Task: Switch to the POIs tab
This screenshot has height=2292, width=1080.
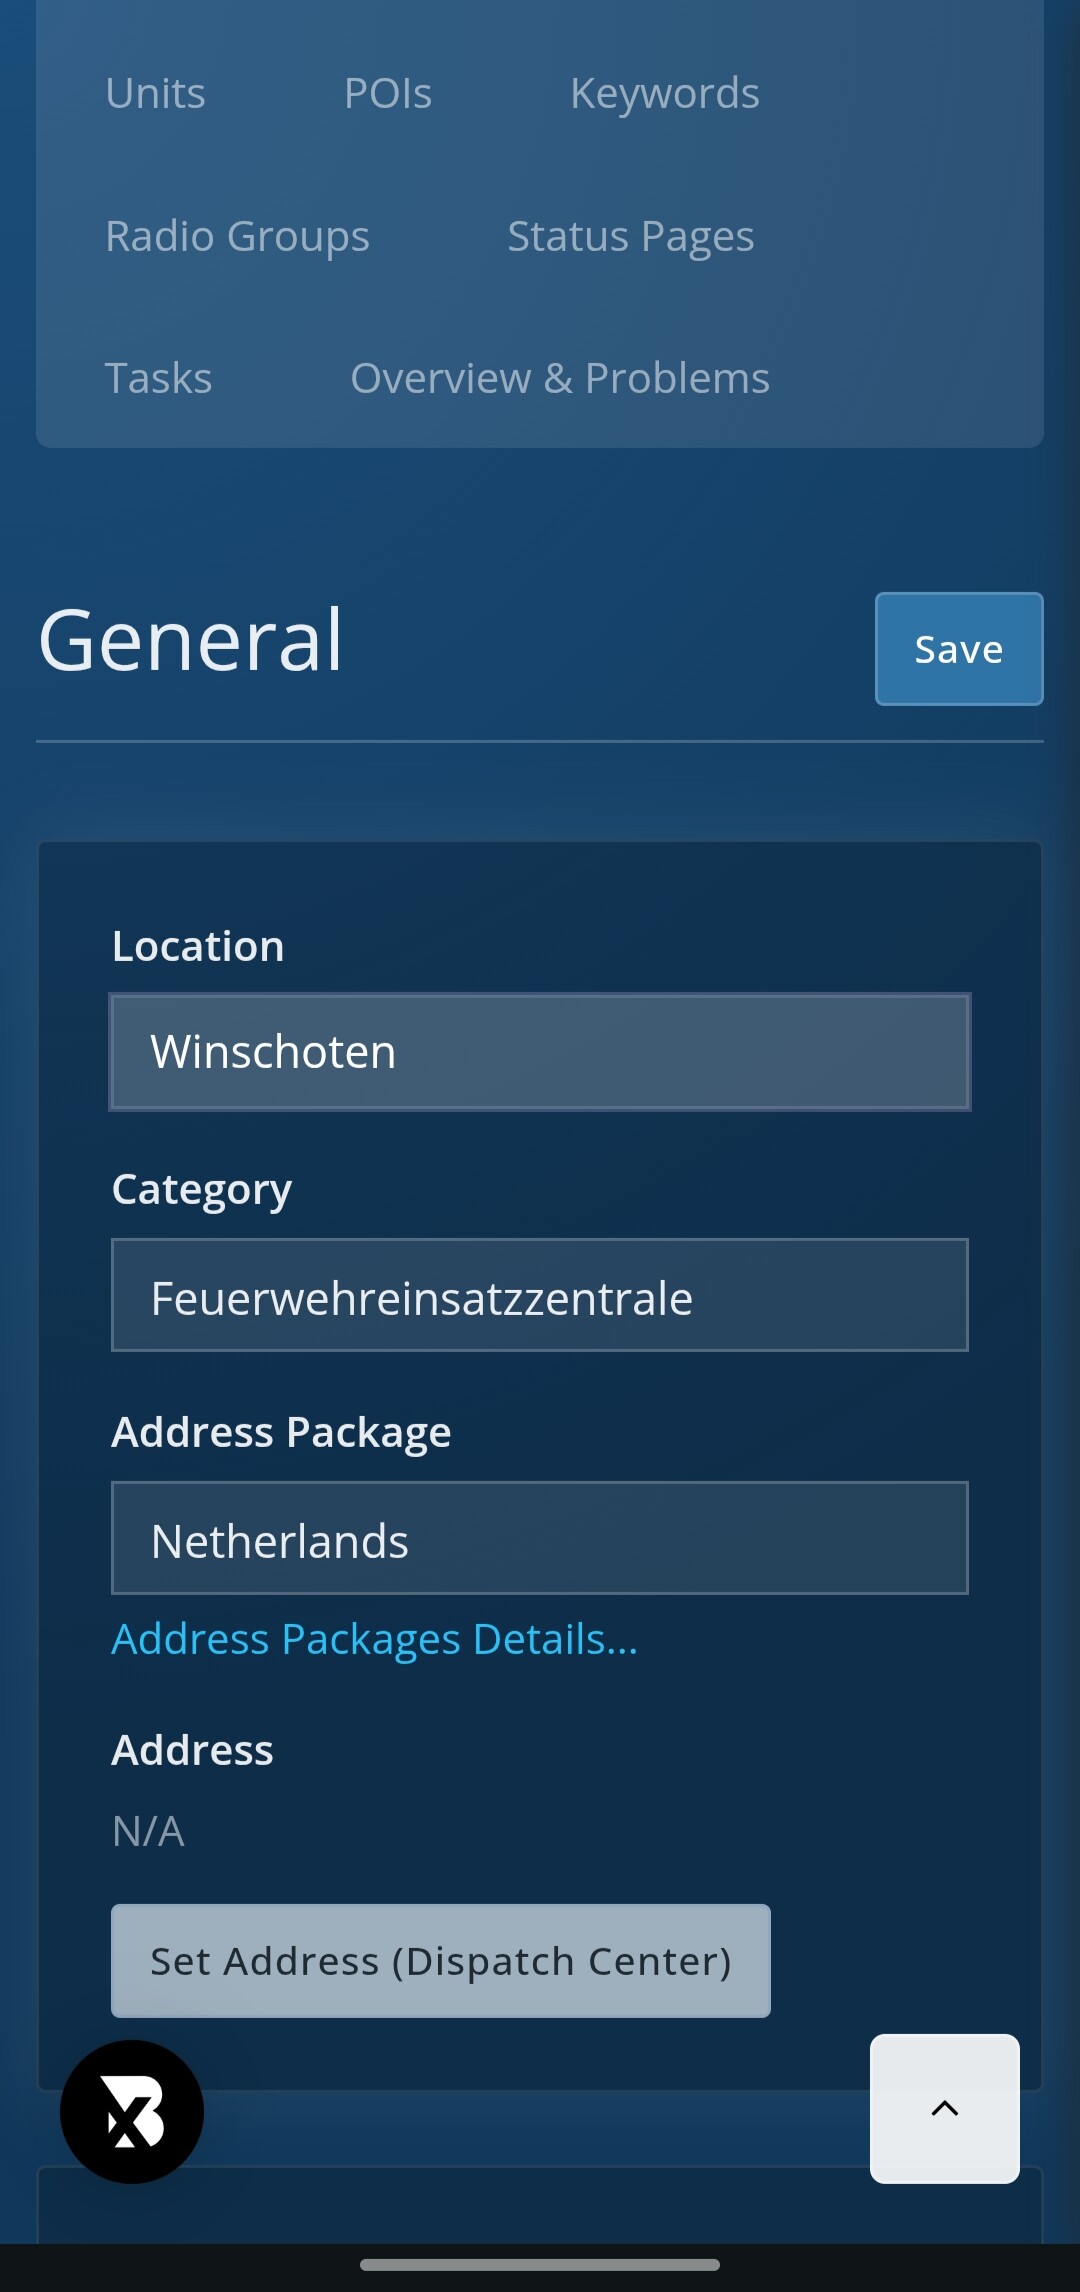Action: point(388,94)
